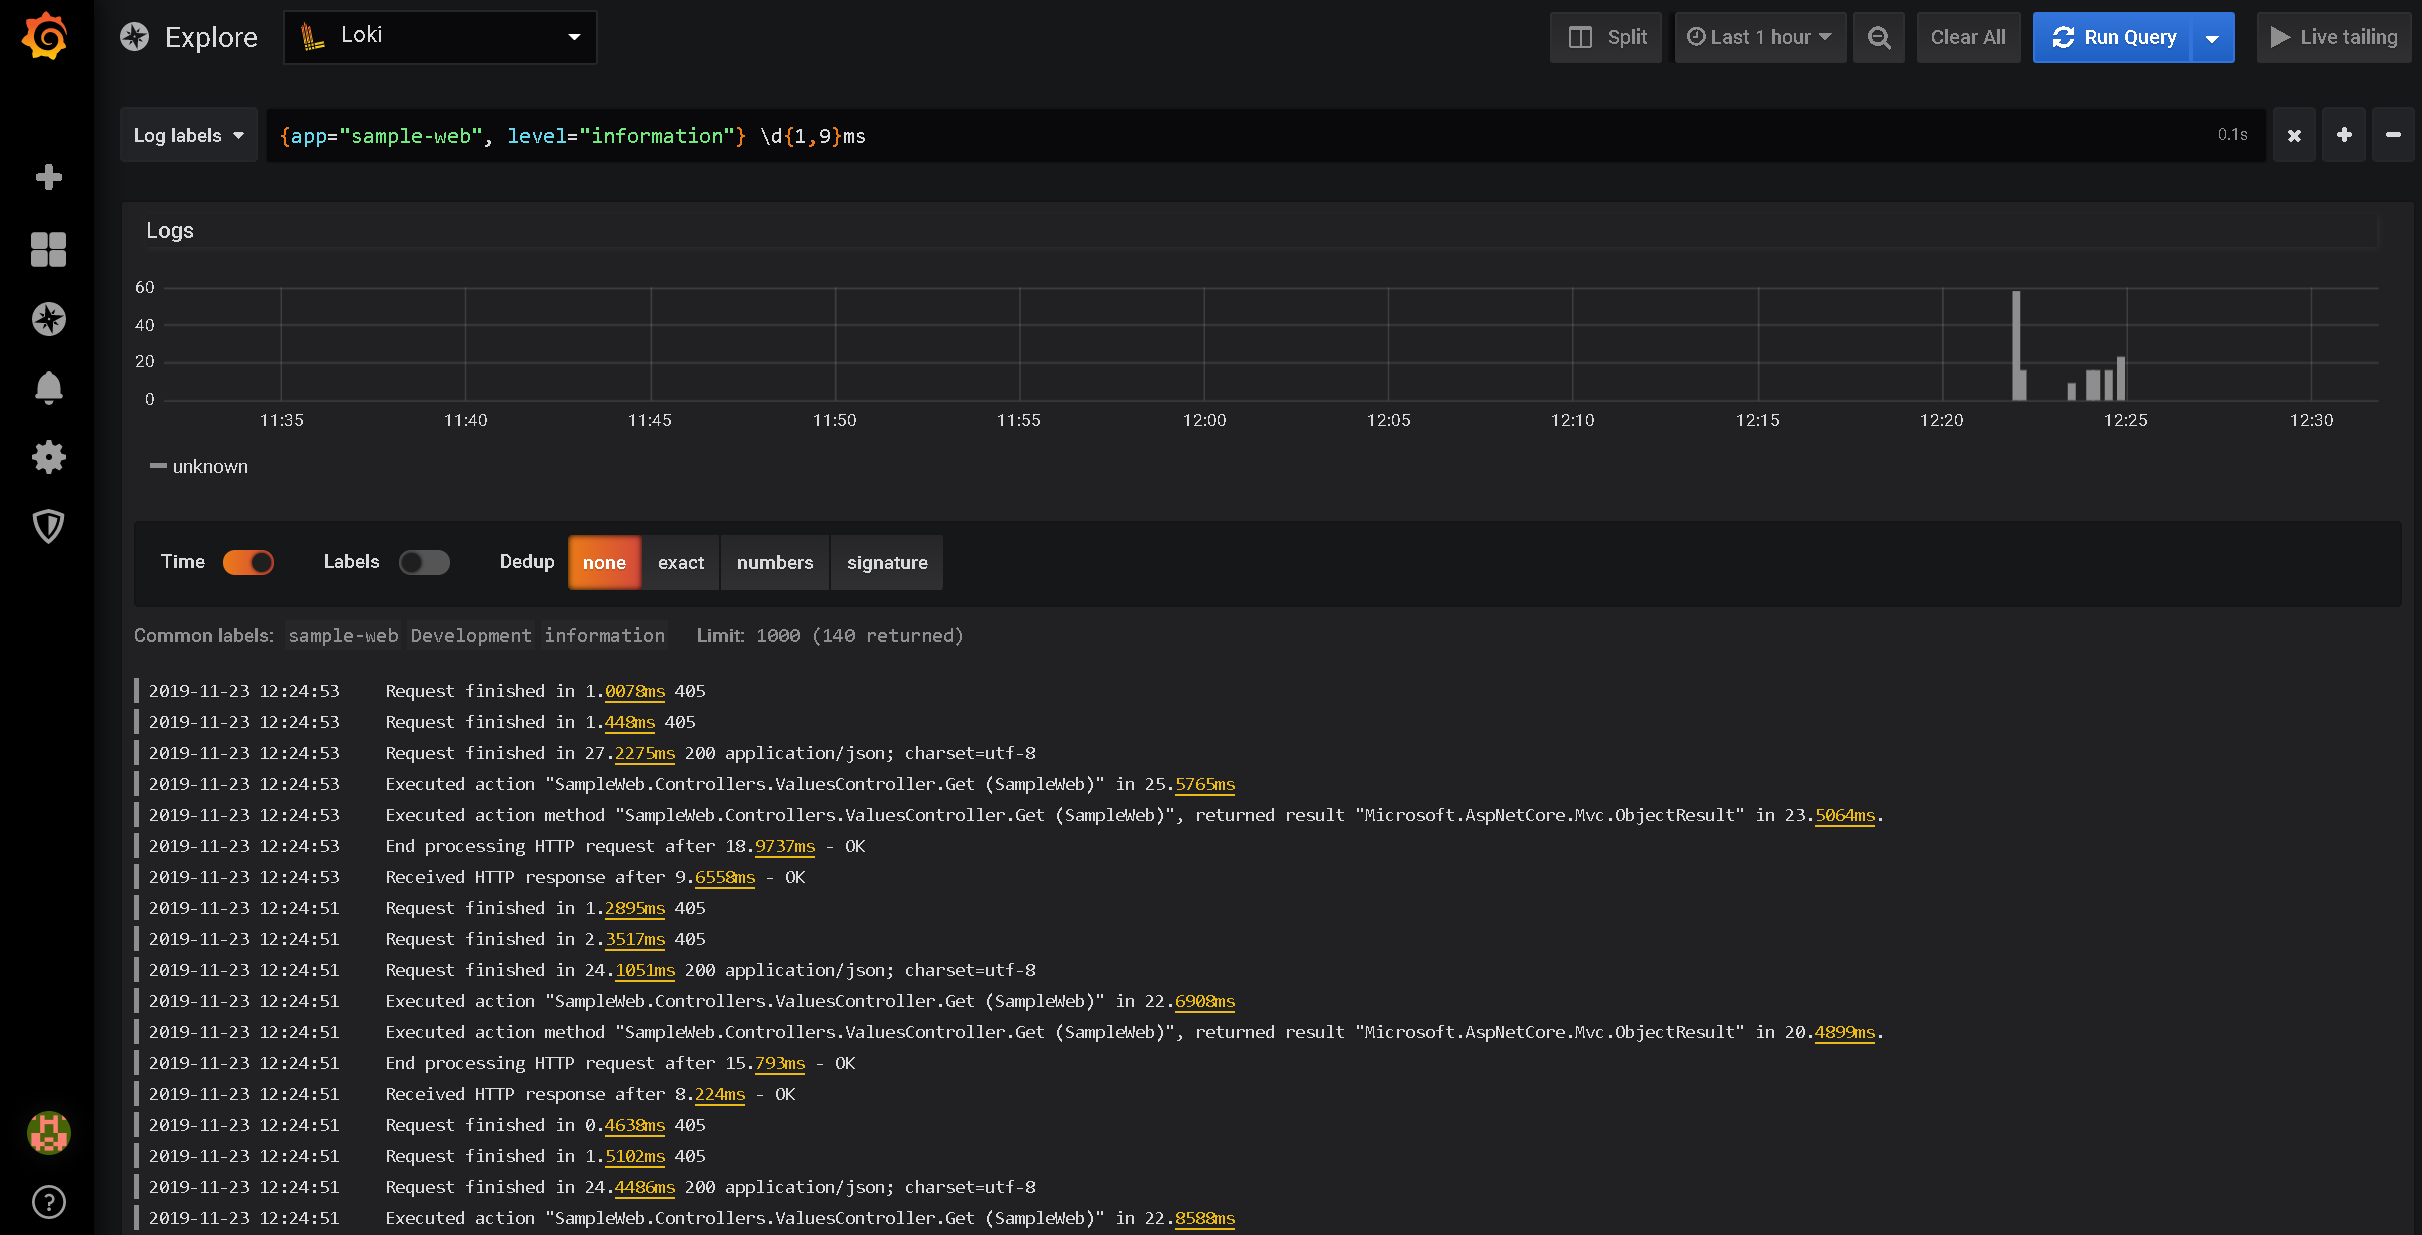Open Server Admin shield icon
The width and height of the screenshot is (2422, 1235).
pos(48,526)
